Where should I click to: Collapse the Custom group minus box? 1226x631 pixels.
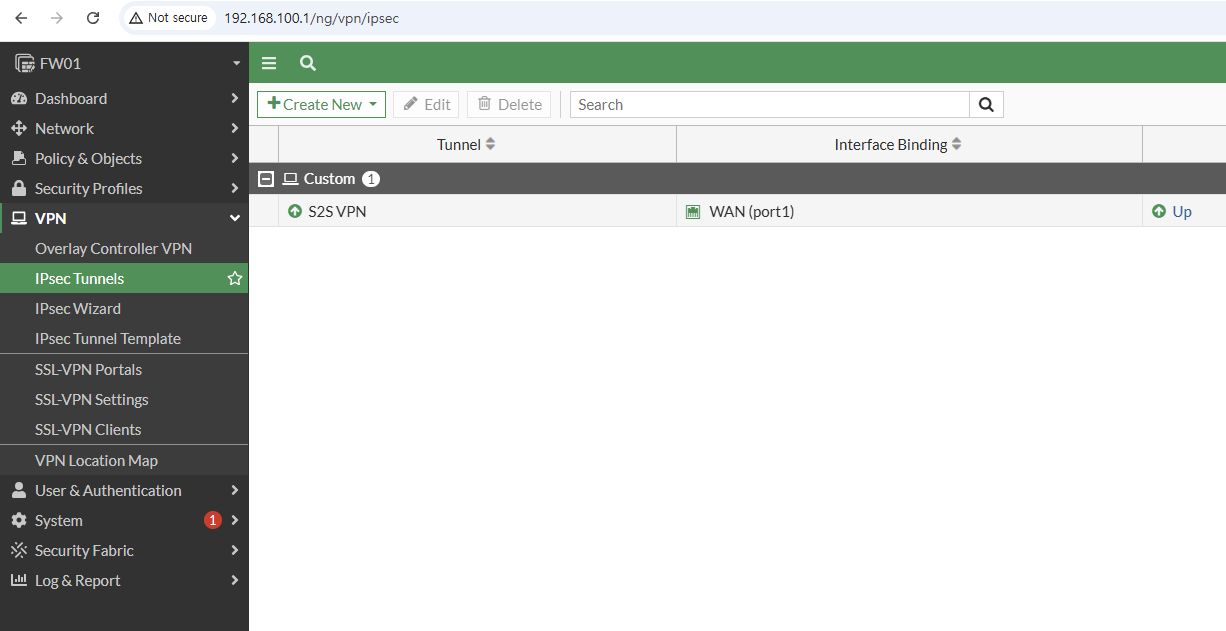coord(265,179)
